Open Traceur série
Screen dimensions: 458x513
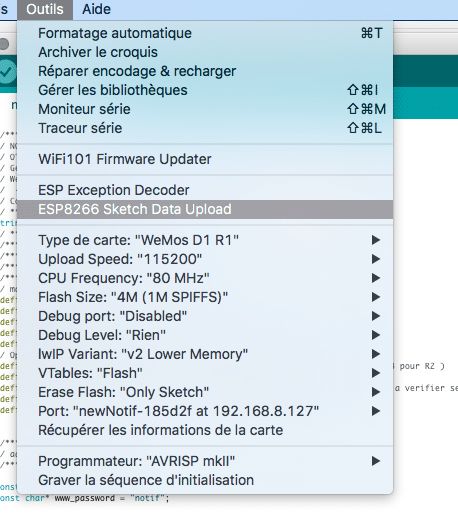coord(205,128)
